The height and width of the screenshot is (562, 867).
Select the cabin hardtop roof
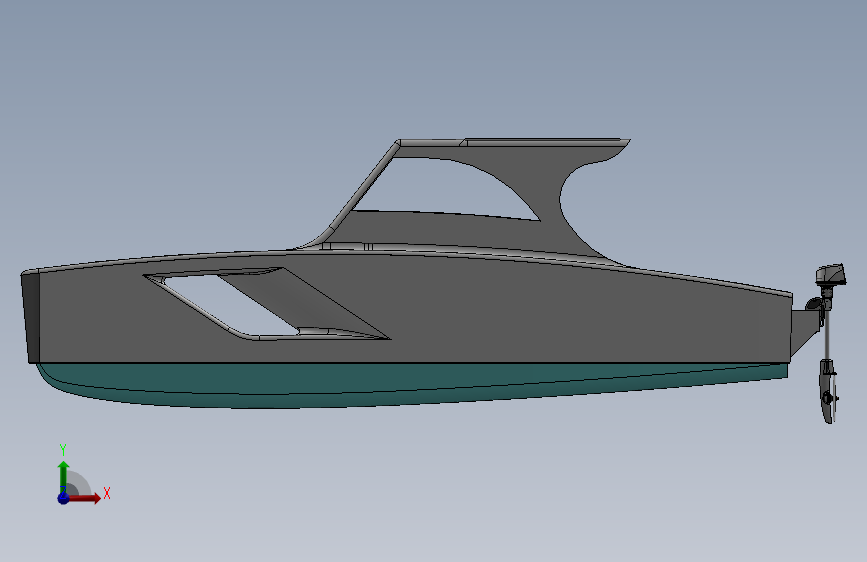point(513,143)
